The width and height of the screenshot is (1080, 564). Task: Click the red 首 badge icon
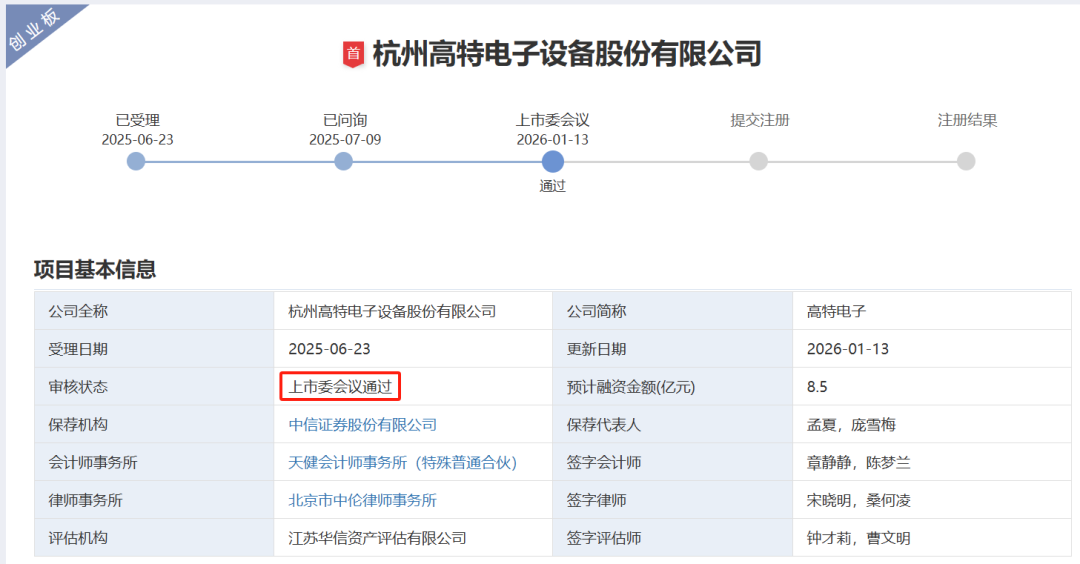353,54
